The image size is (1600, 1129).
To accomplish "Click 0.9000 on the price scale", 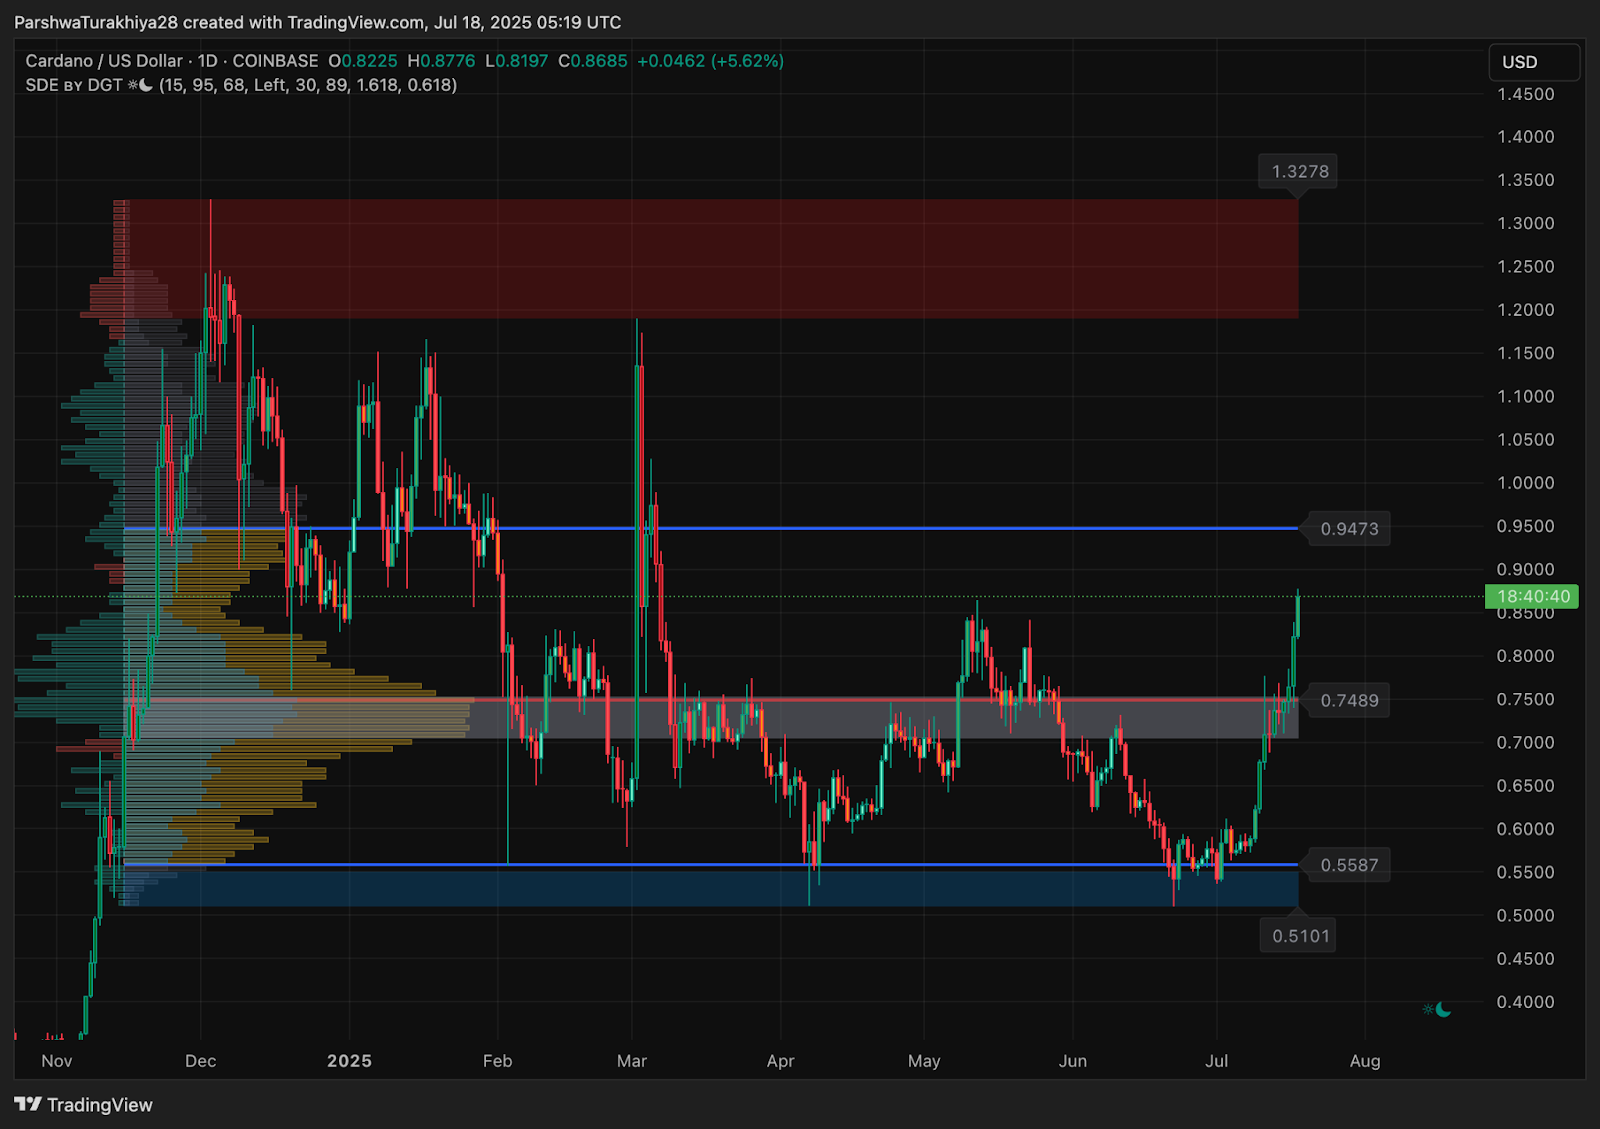I will (x=1525, y=570).
